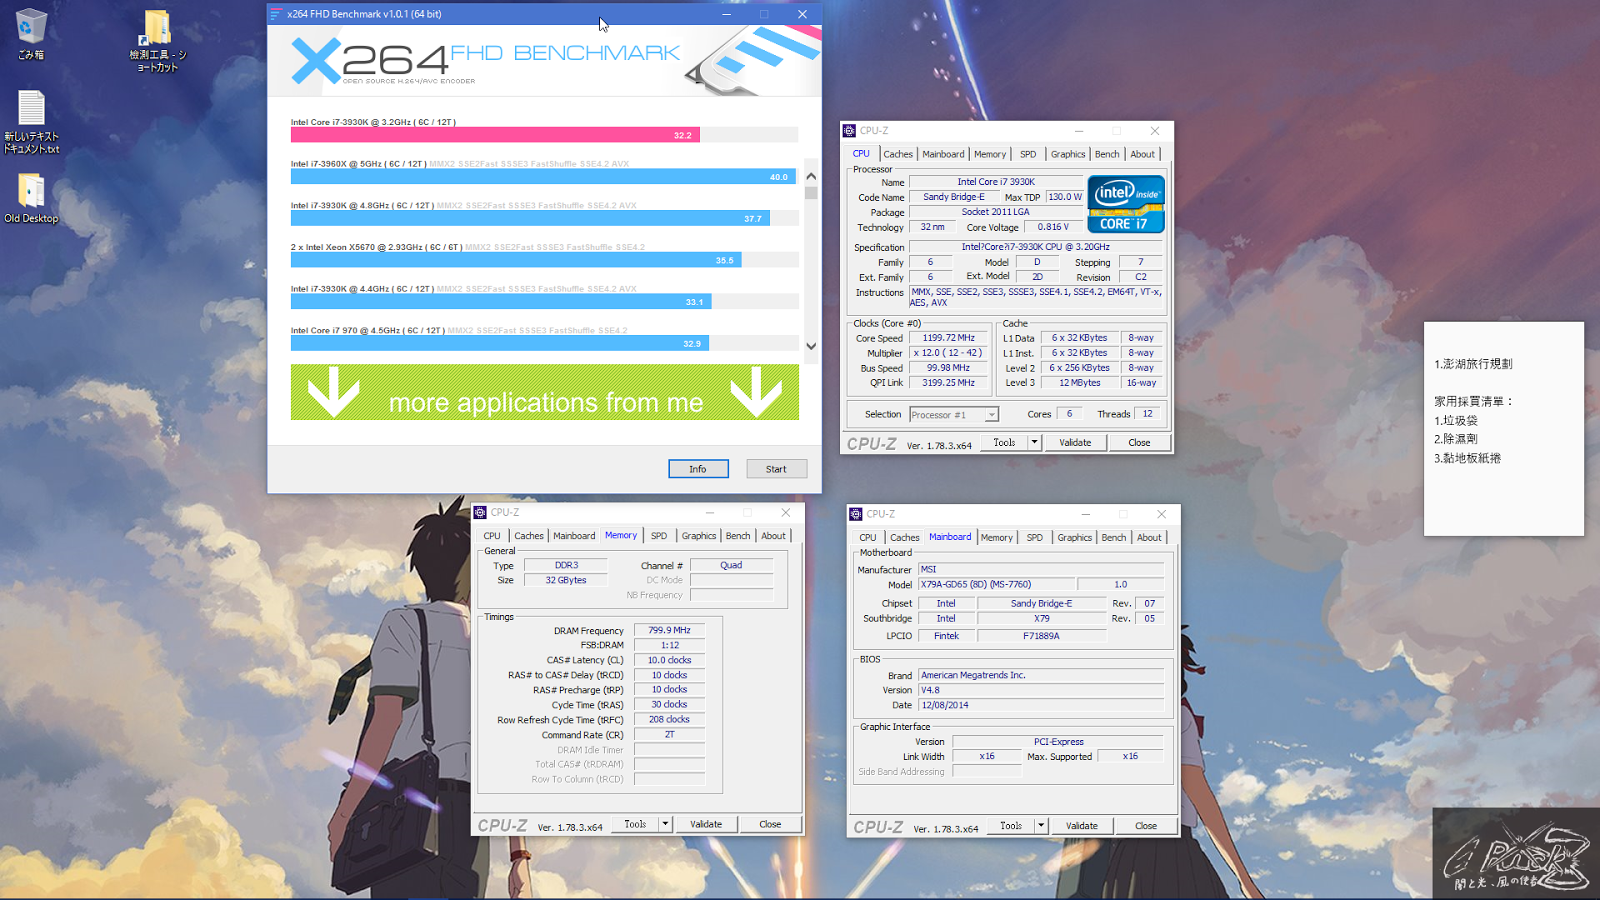Click the BIOS Date field 12/08/2014
1600x900 pixels.
pos(1041,705)
